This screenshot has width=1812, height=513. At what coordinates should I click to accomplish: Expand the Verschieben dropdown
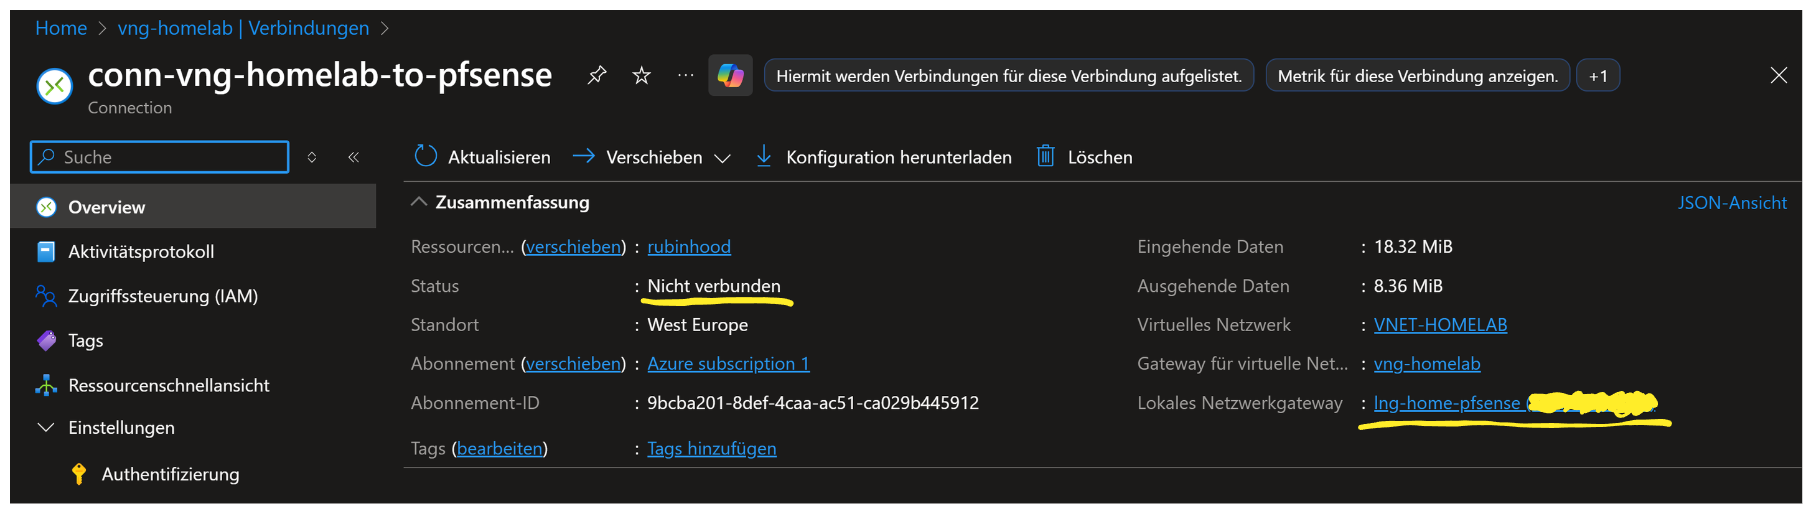pos(722,158)
